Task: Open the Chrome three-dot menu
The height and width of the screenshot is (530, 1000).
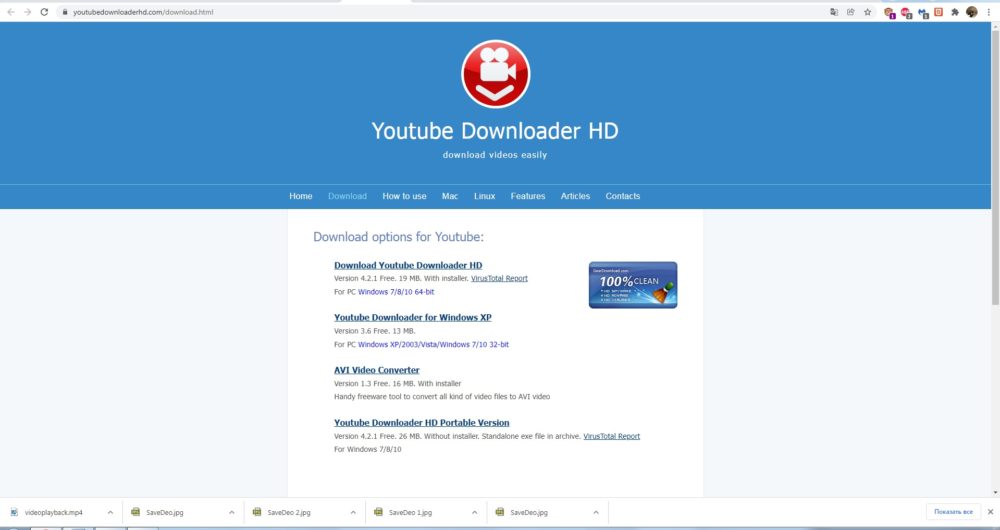Action: pos(988,12)
